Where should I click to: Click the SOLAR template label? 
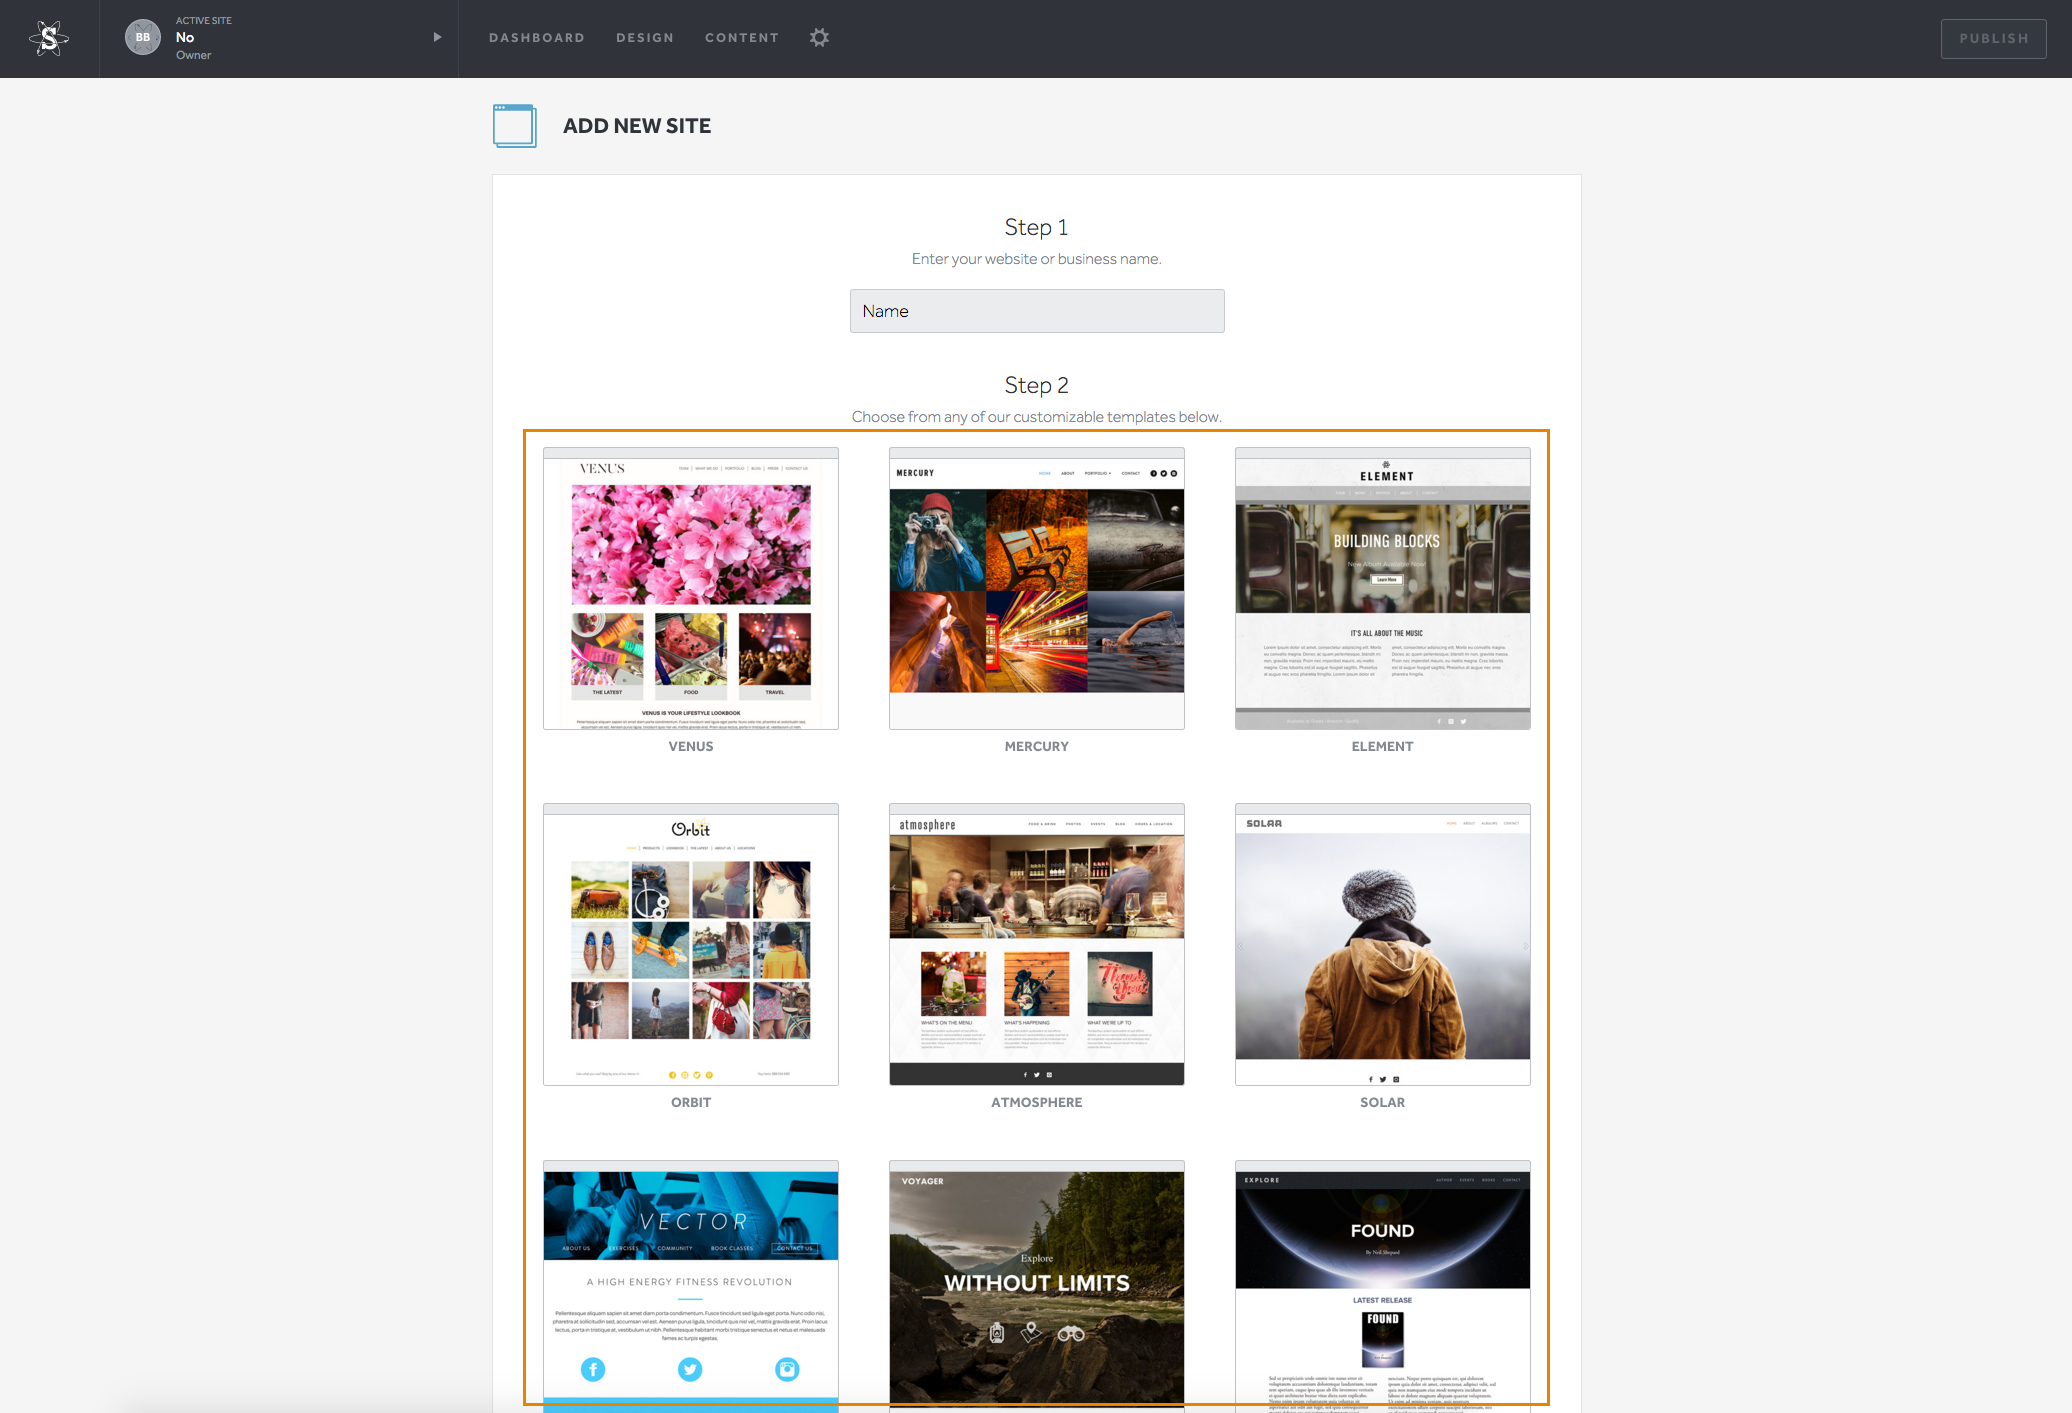[x=1383, y=1103]
